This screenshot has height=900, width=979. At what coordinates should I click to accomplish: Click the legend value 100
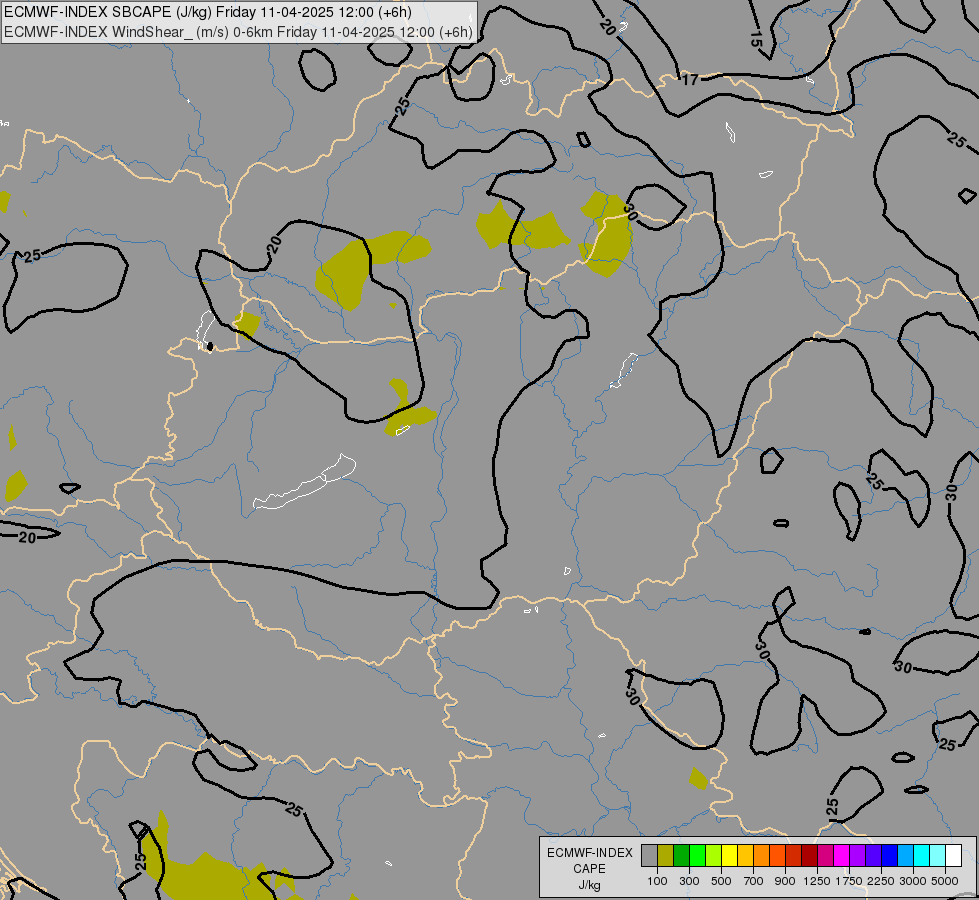(657, 881)
